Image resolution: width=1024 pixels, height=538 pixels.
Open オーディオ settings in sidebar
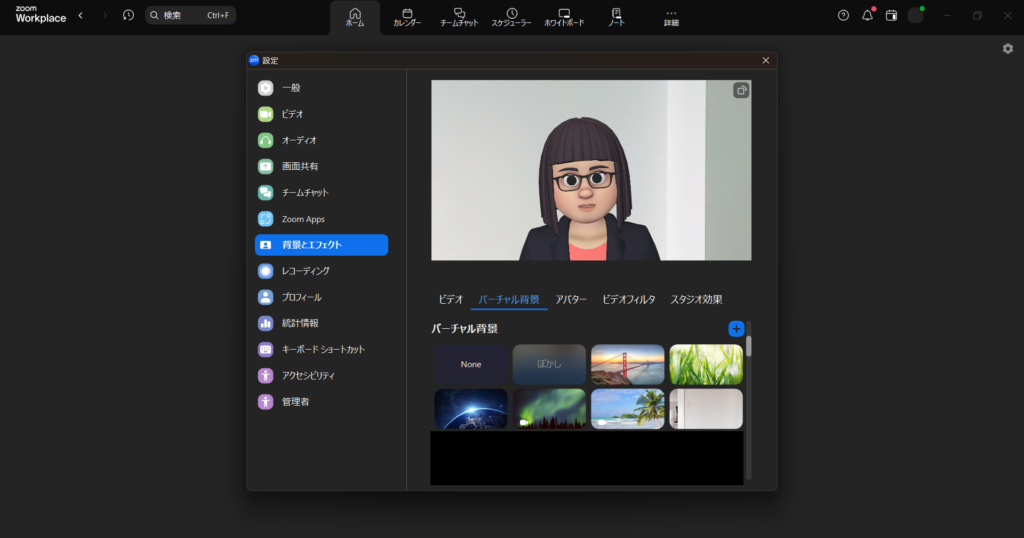299,140
